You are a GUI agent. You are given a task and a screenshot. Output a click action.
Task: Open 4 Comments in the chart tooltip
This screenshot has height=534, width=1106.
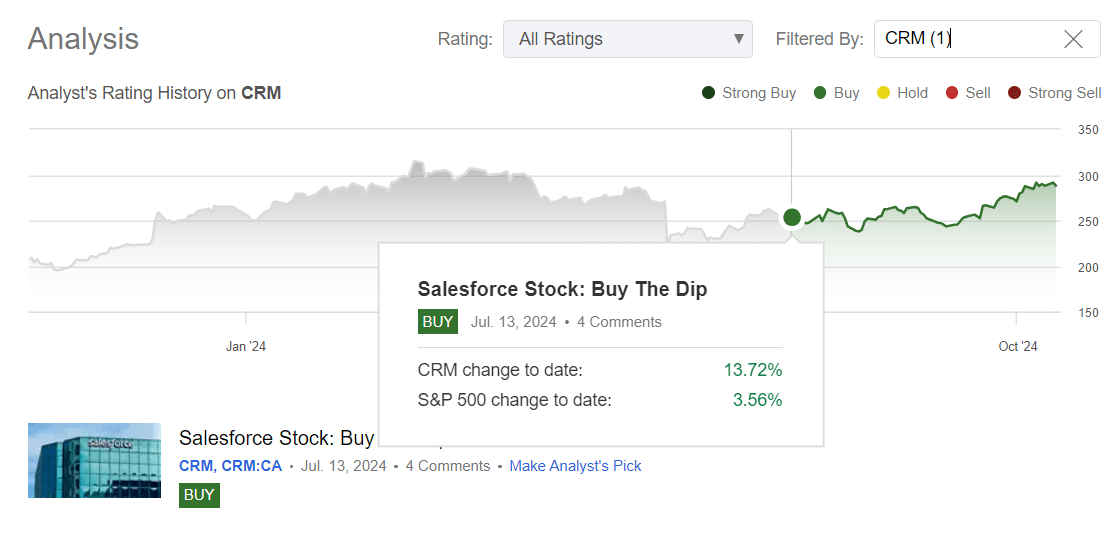tap(619, 322)
